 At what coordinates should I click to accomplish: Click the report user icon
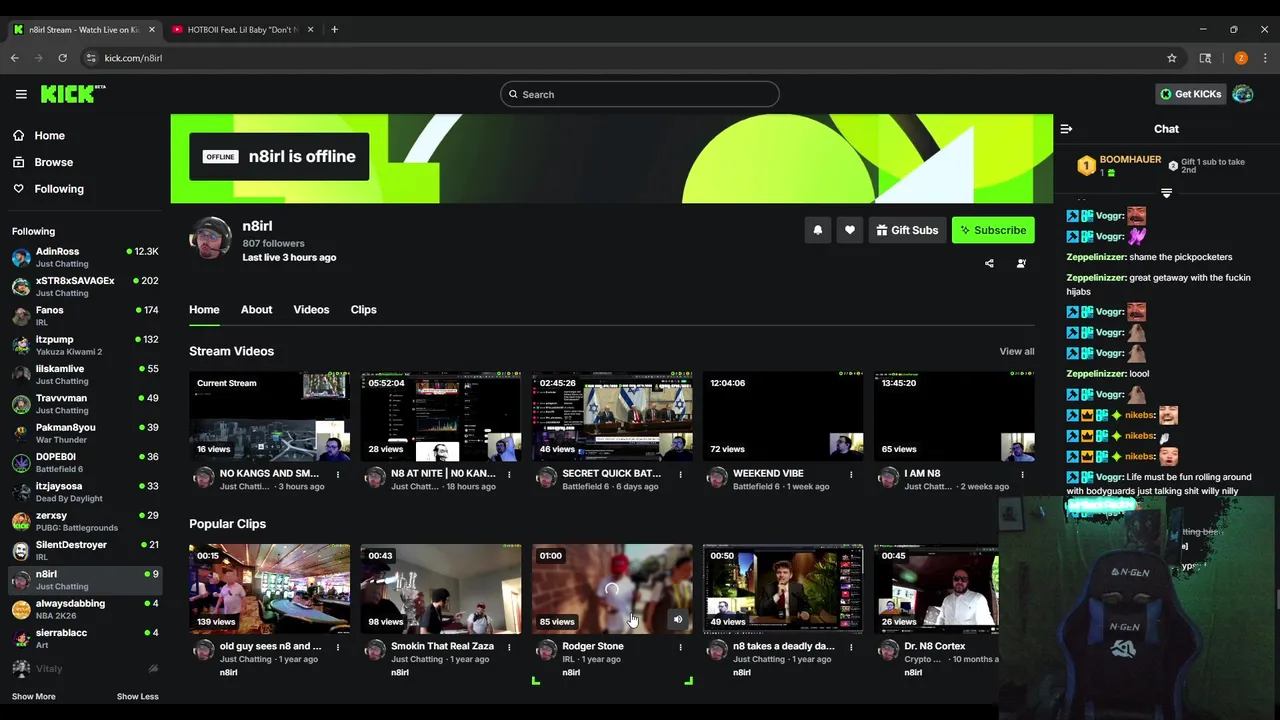point(1021,264)
